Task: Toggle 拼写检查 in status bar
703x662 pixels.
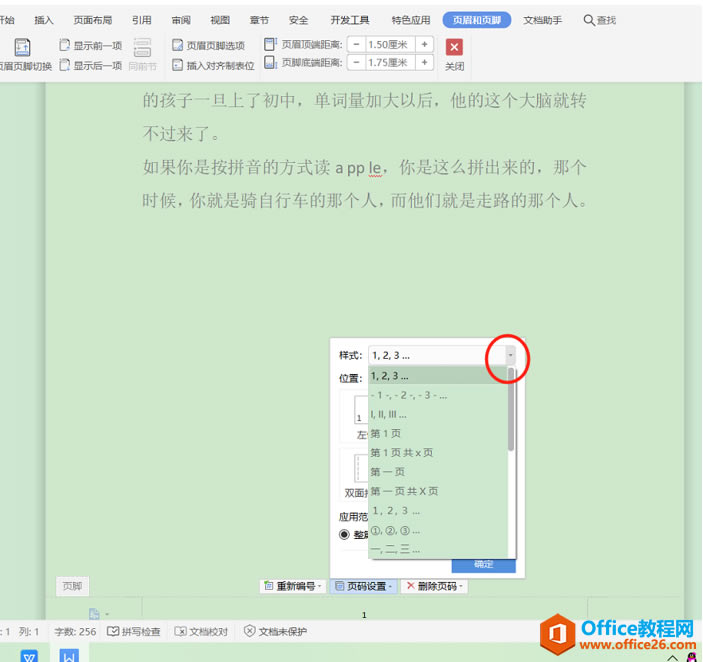Action: (x=134, y=632)
